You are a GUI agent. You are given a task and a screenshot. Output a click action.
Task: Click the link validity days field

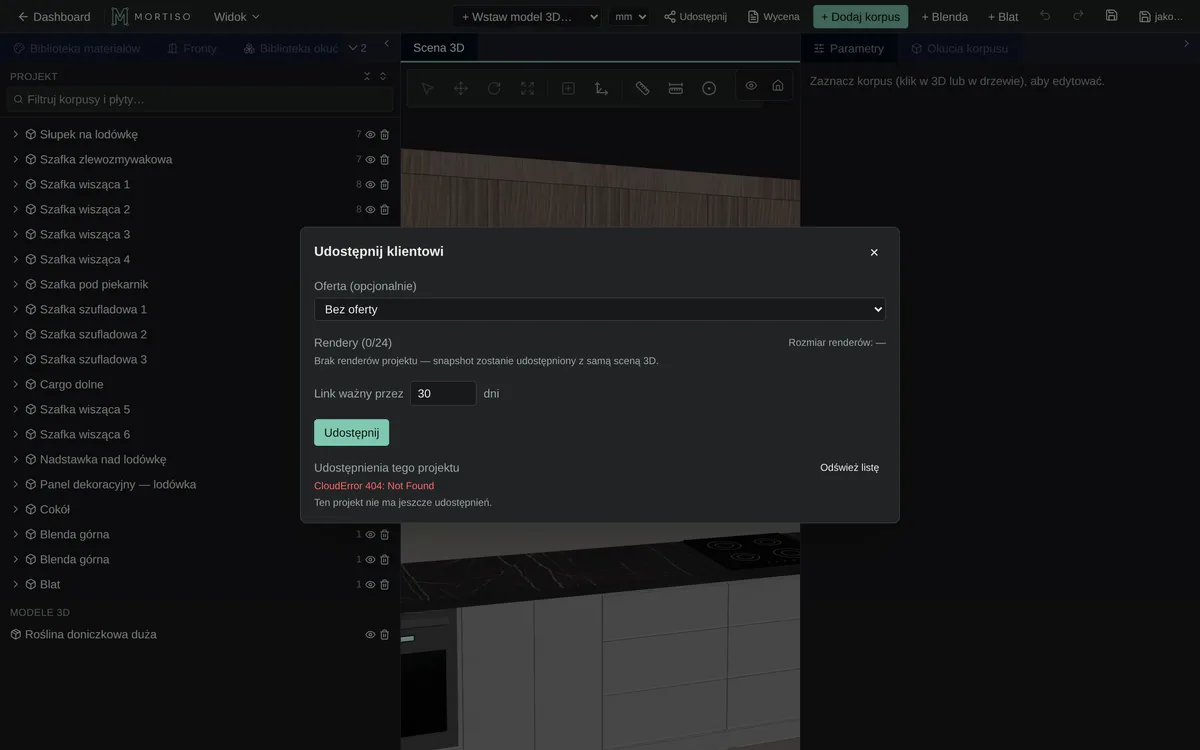[443, 393]
